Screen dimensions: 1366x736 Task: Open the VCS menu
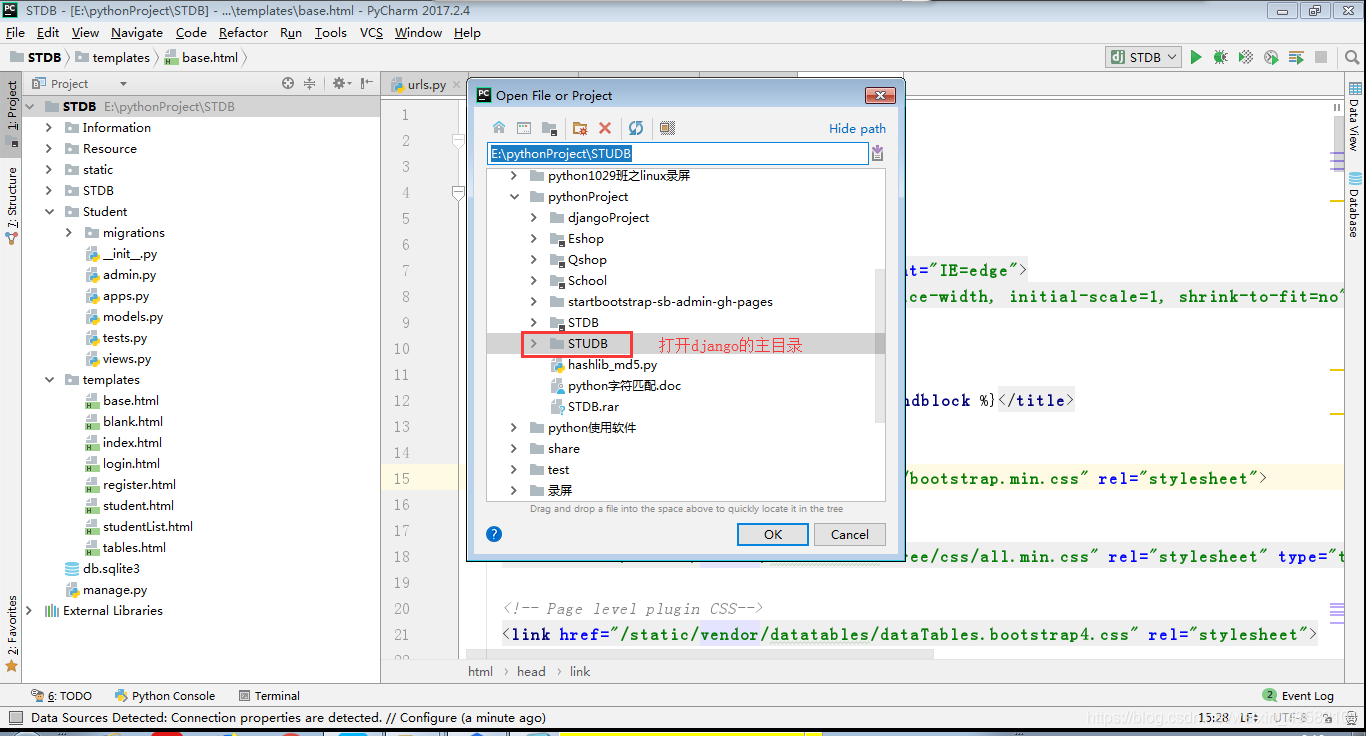point(371,33)
